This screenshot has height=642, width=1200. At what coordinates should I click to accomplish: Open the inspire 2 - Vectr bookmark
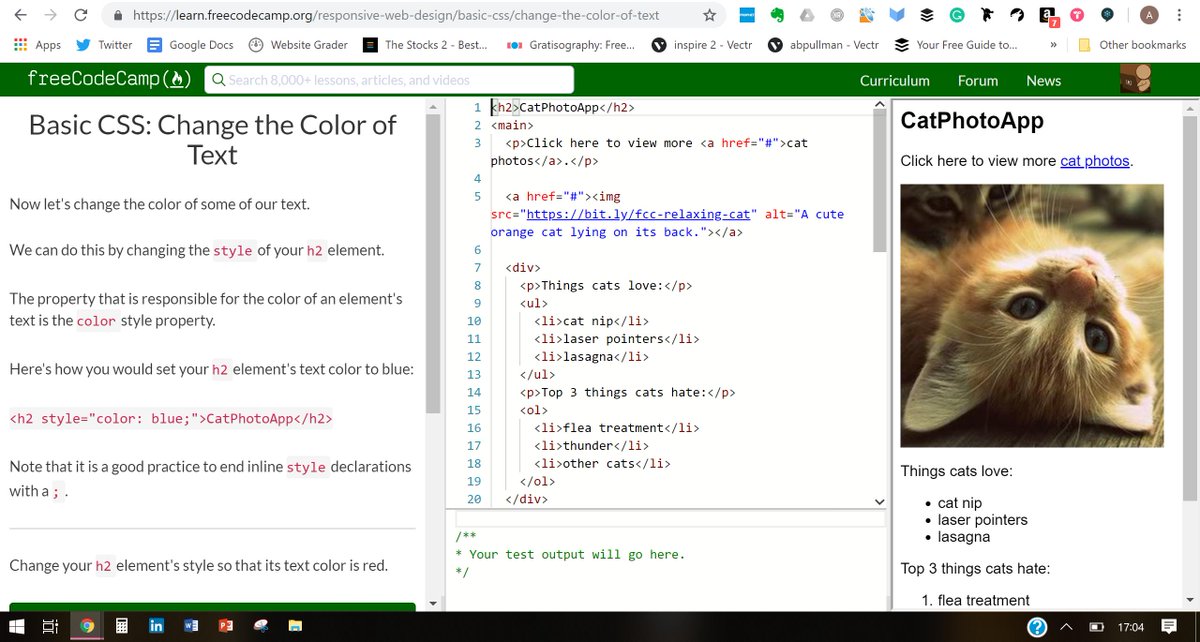[x=701, y=45]
